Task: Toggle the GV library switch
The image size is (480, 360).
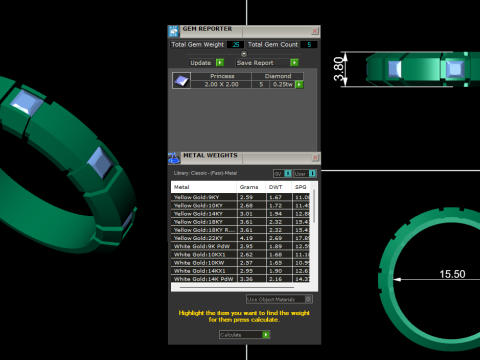Action: [x=288, y=174]
